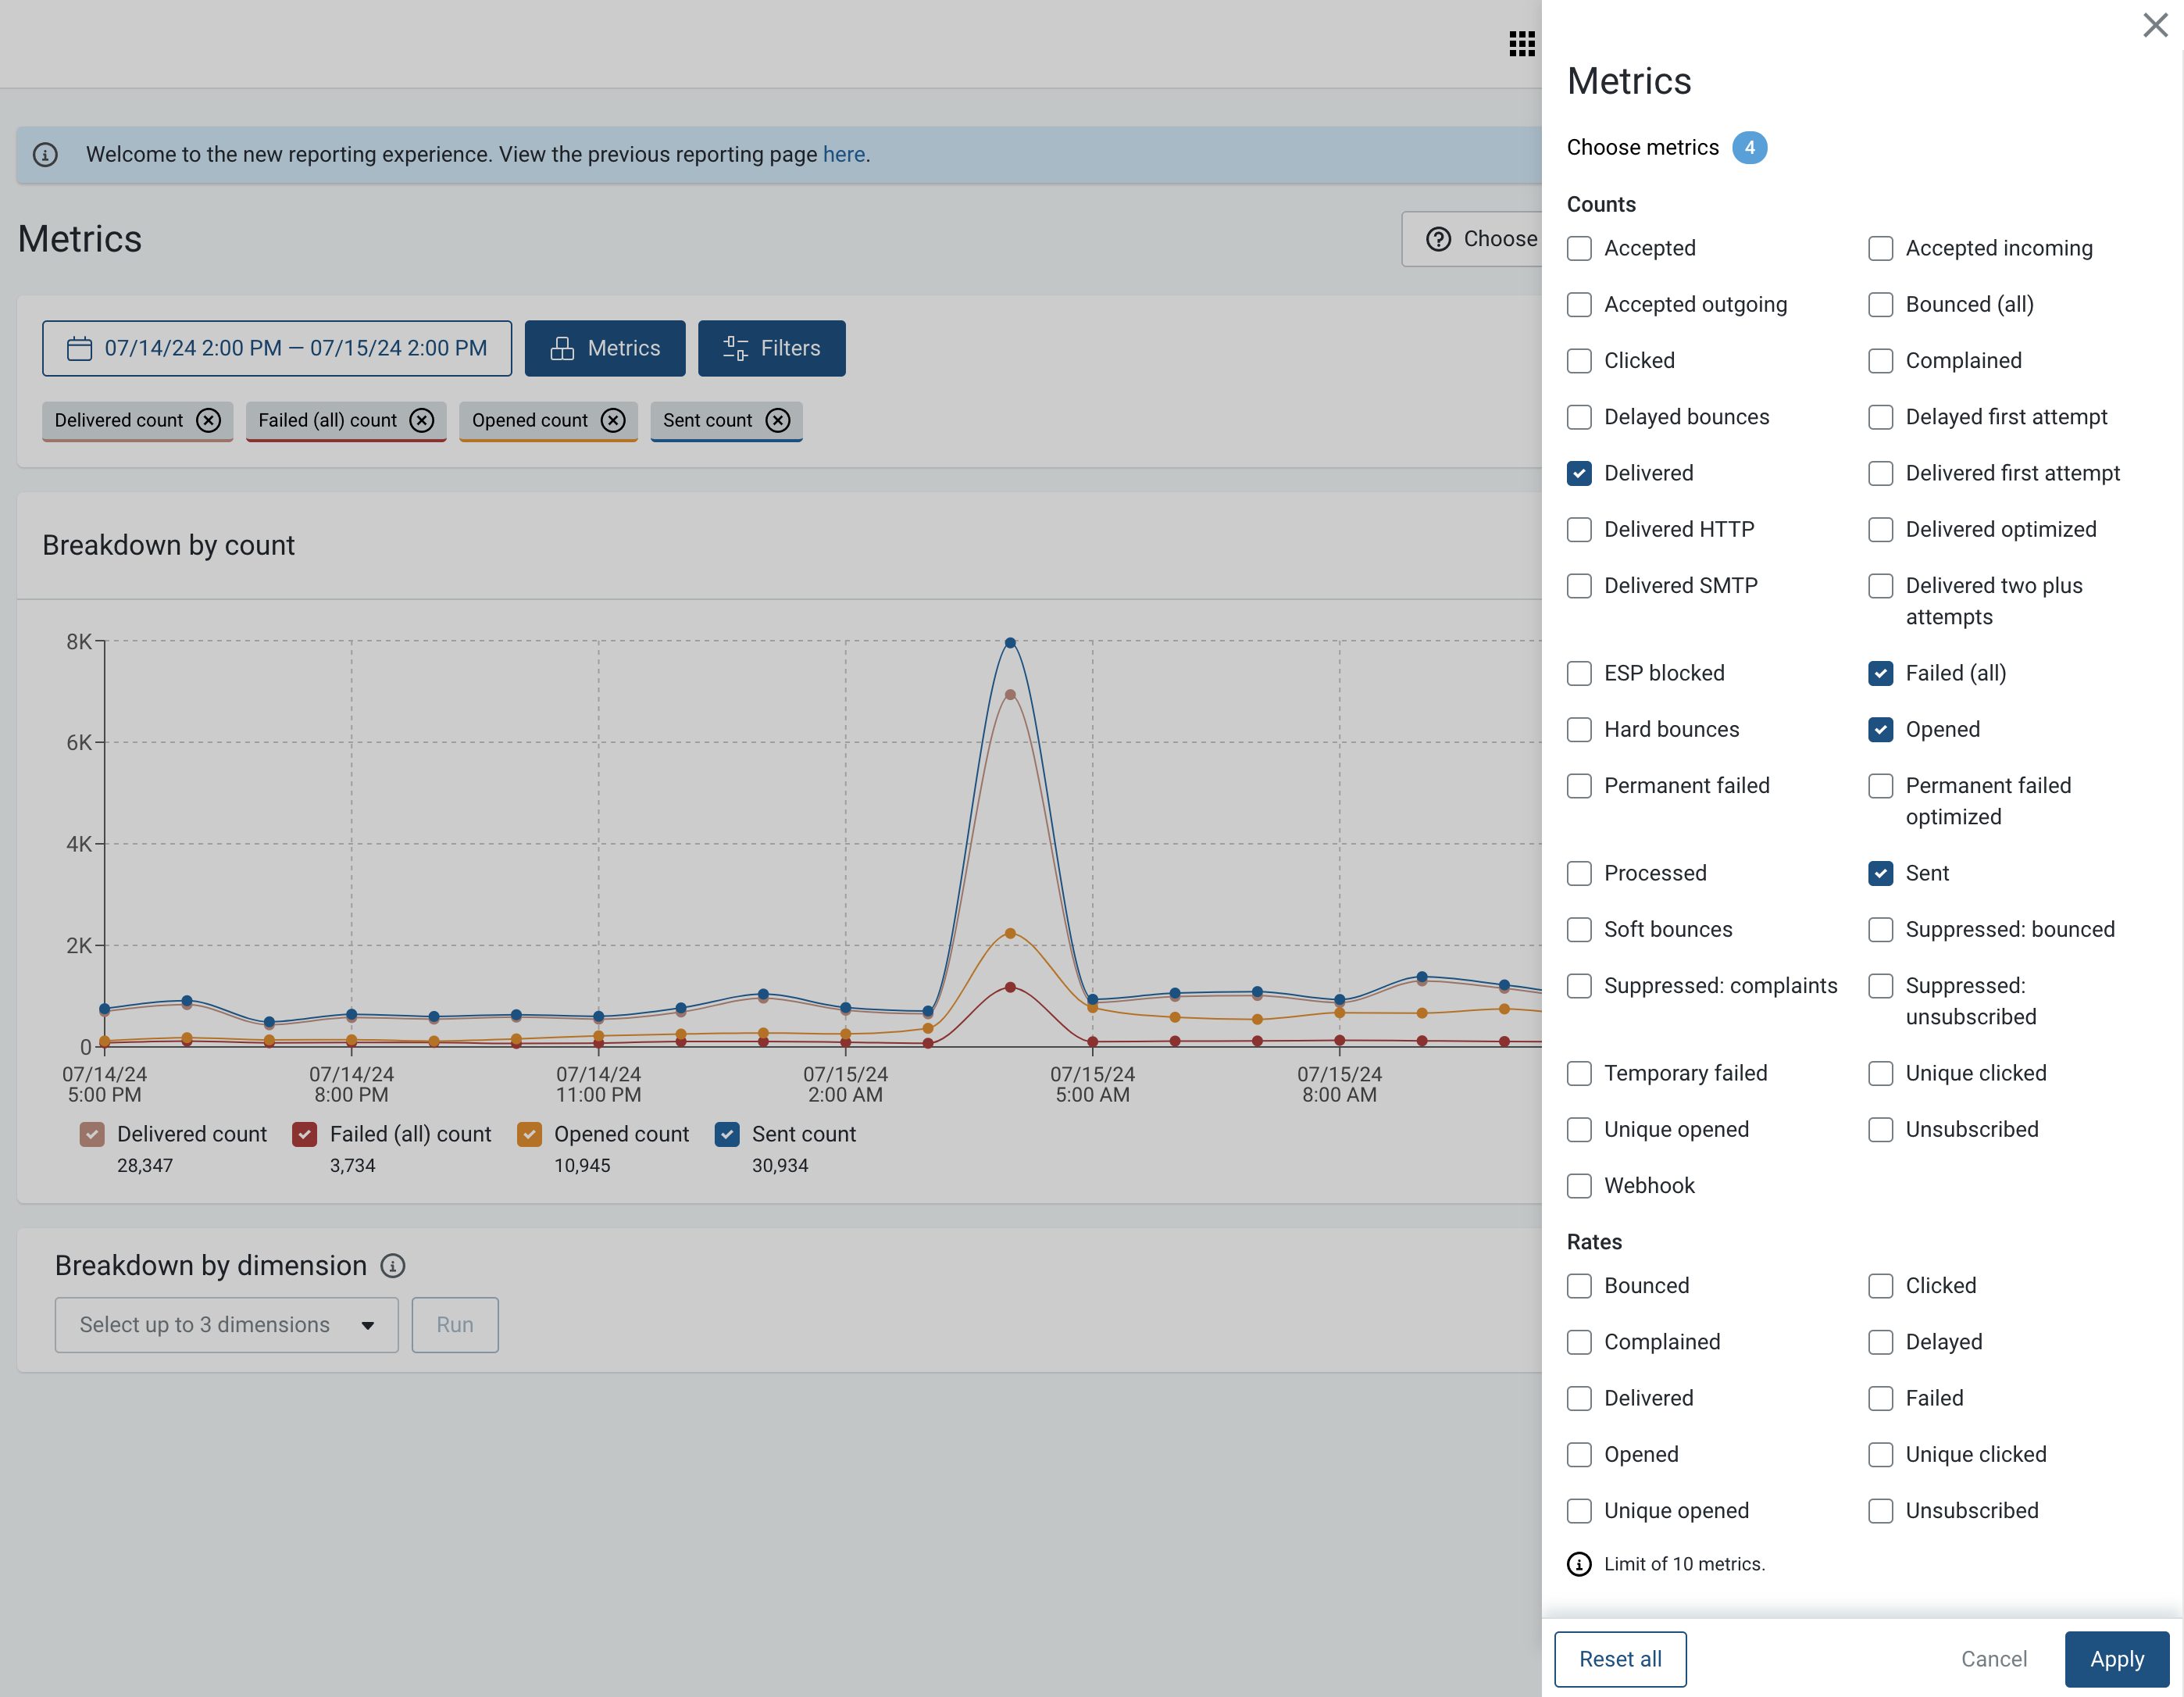
Task: Enable the Bounced (all) checkbox
Action: tap(1880, 304)
